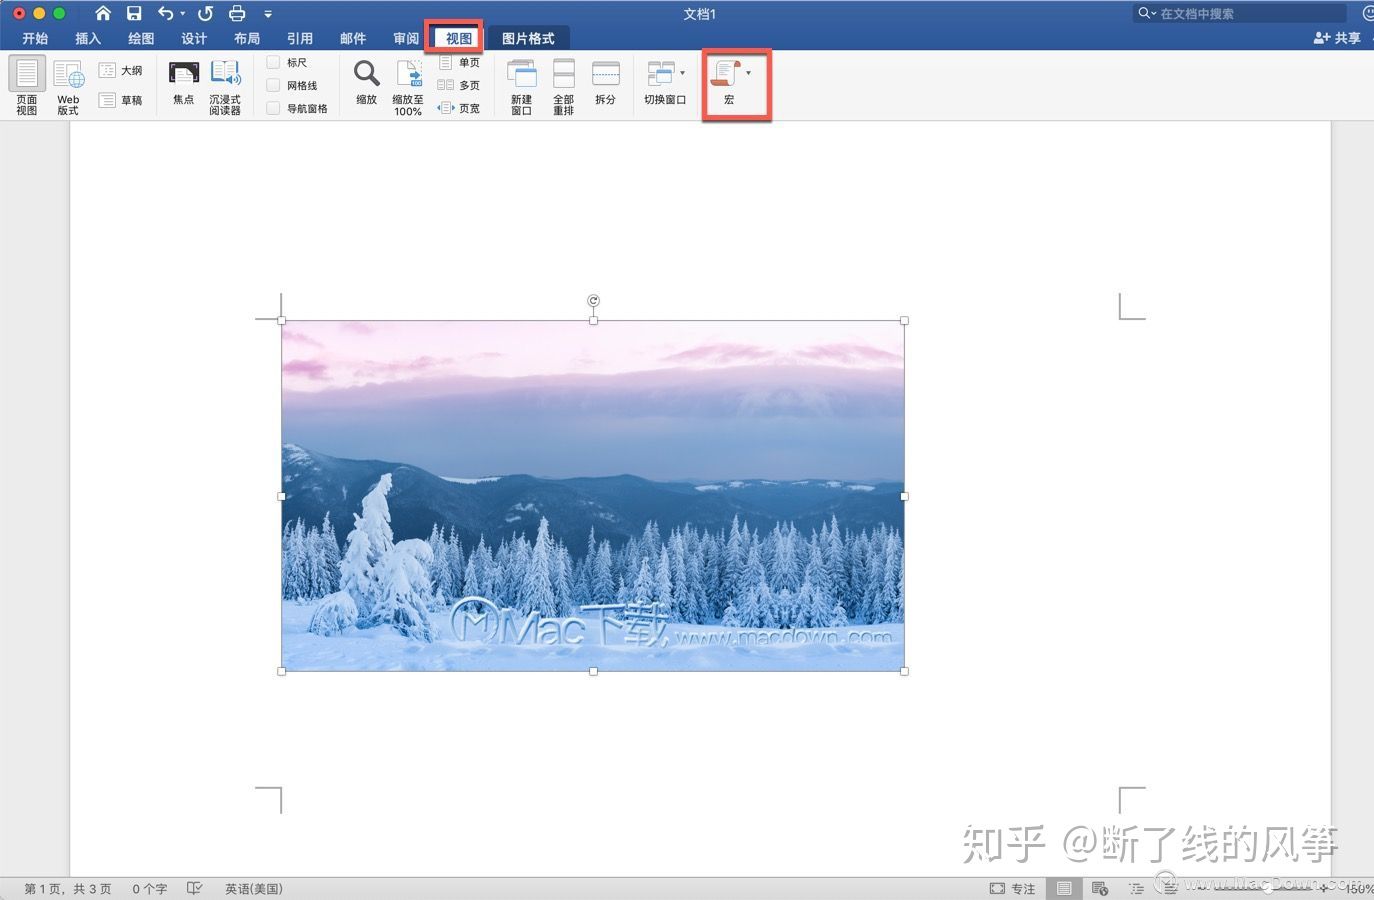Open the Home icon in title bar
Viewport: 1374px width, 900px height.
tap(103, 13)
